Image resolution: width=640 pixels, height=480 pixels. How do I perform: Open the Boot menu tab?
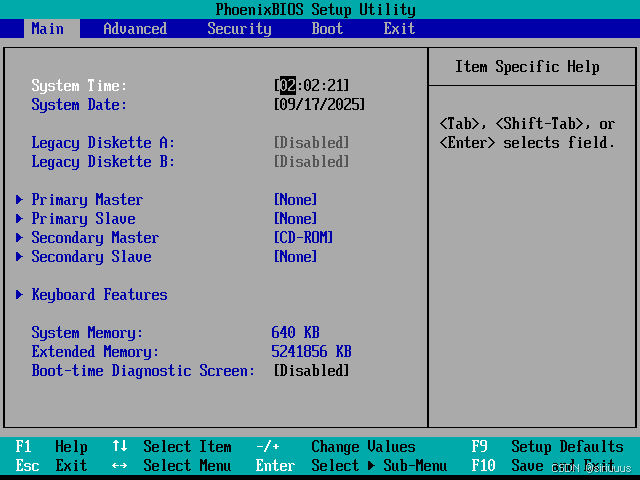tap(327, 29)
